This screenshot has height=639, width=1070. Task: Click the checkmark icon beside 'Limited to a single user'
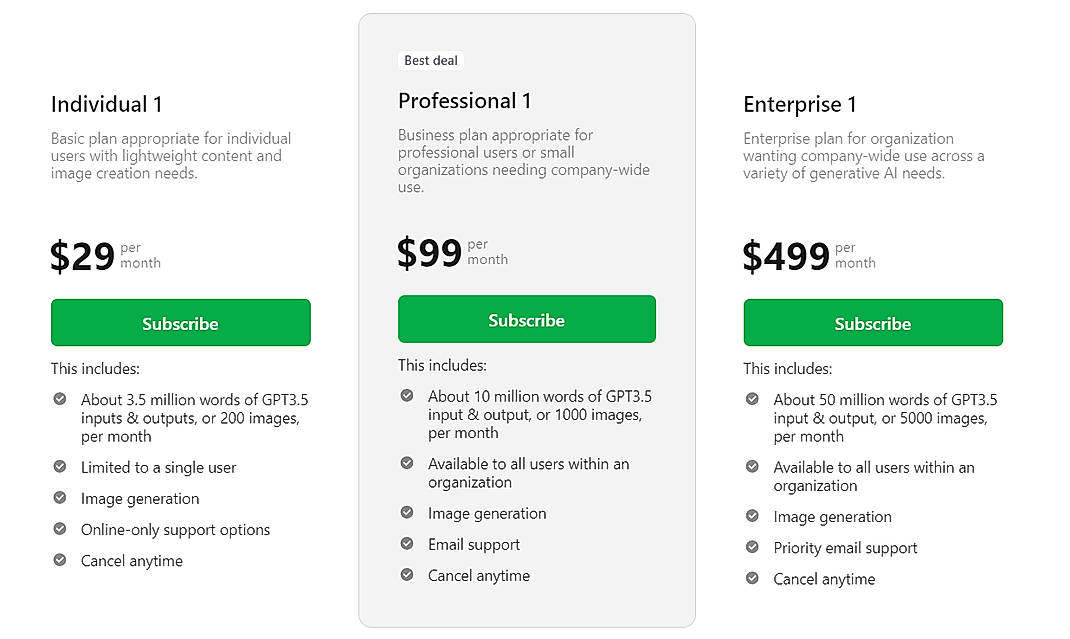coord(60,467)
